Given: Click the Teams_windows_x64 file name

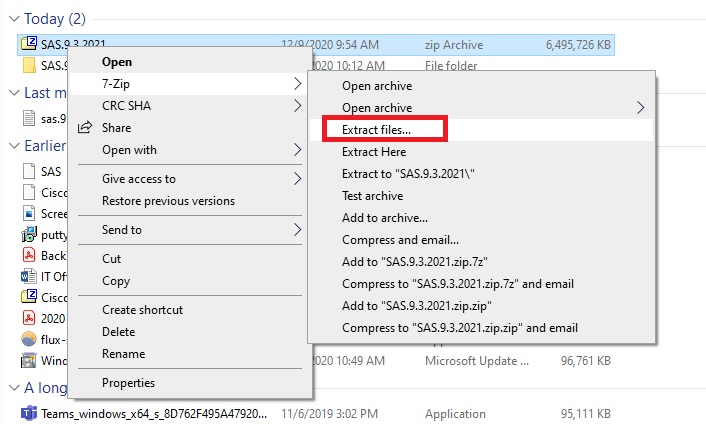Looking at the screenshot, I should tap(154, 414).
